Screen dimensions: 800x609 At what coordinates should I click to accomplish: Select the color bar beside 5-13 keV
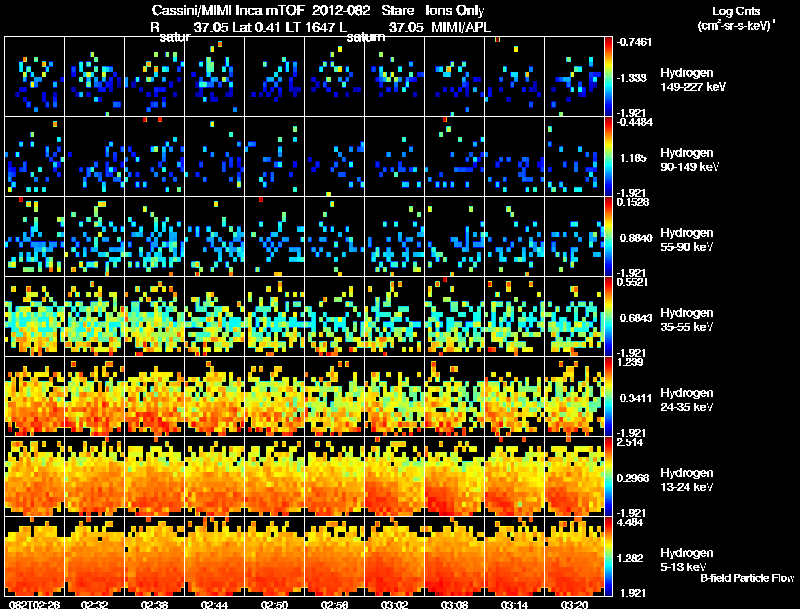(x=608, y=556)
